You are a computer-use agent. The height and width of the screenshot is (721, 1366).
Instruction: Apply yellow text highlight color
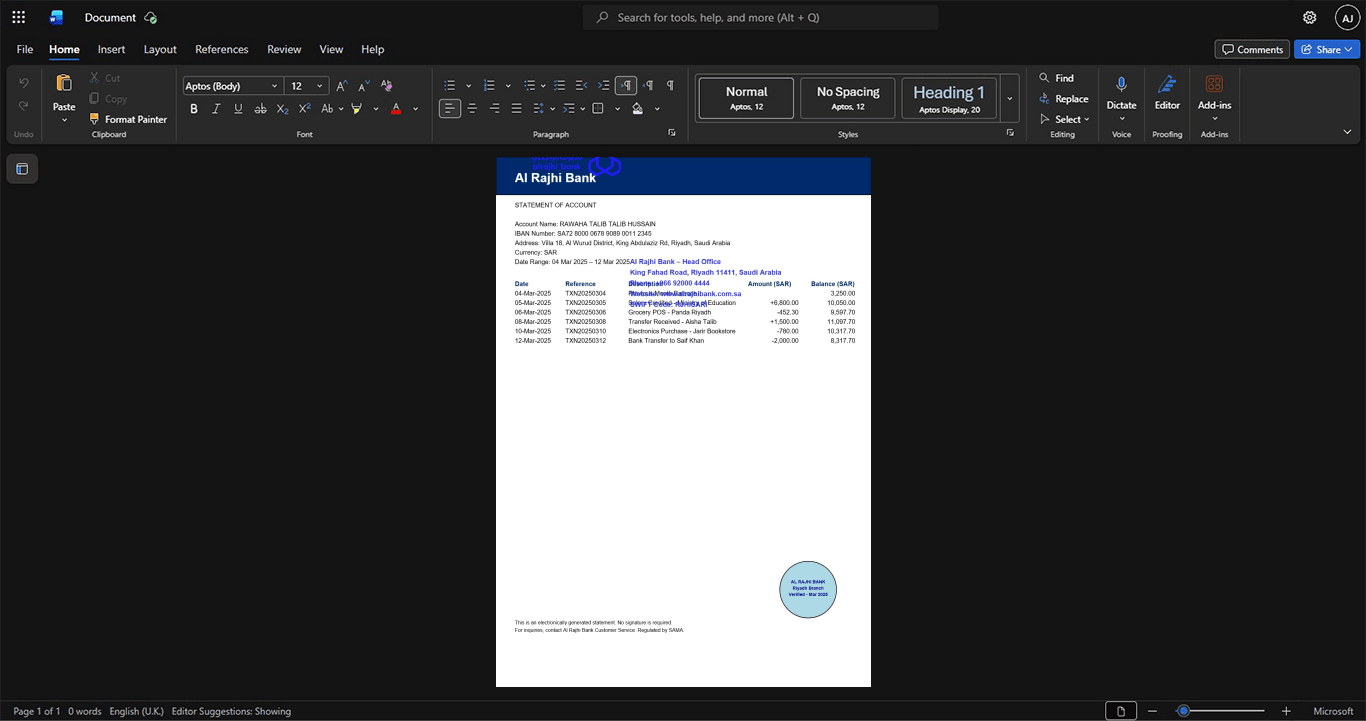point(357,109)
